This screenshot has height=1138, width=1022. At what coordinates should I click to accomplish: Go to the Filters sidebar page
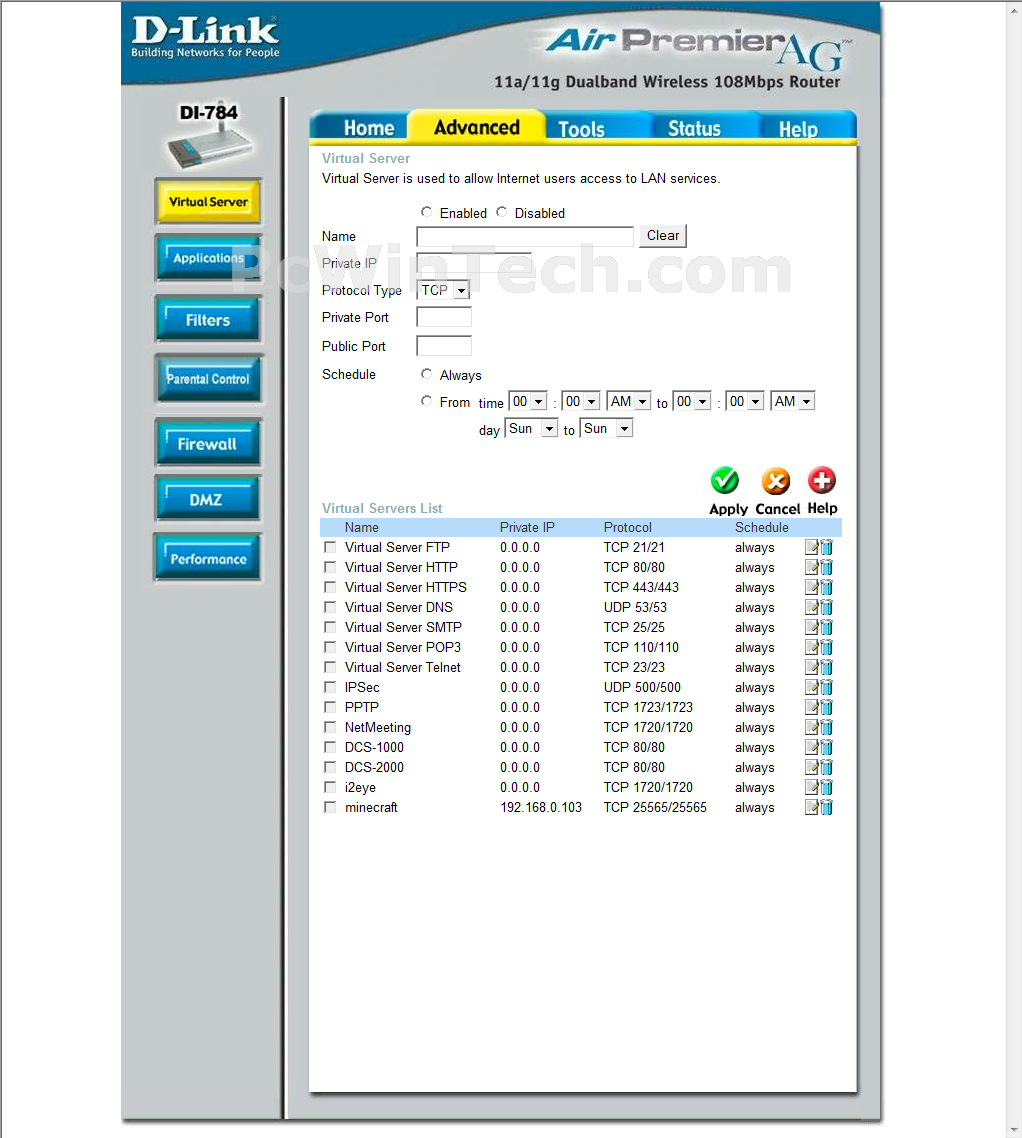(208, 319)
